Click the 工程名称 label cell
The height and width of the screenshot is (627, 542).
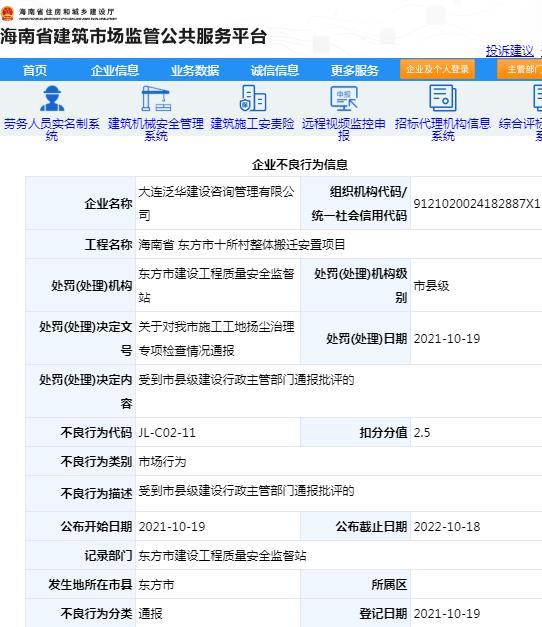(81, 244)
